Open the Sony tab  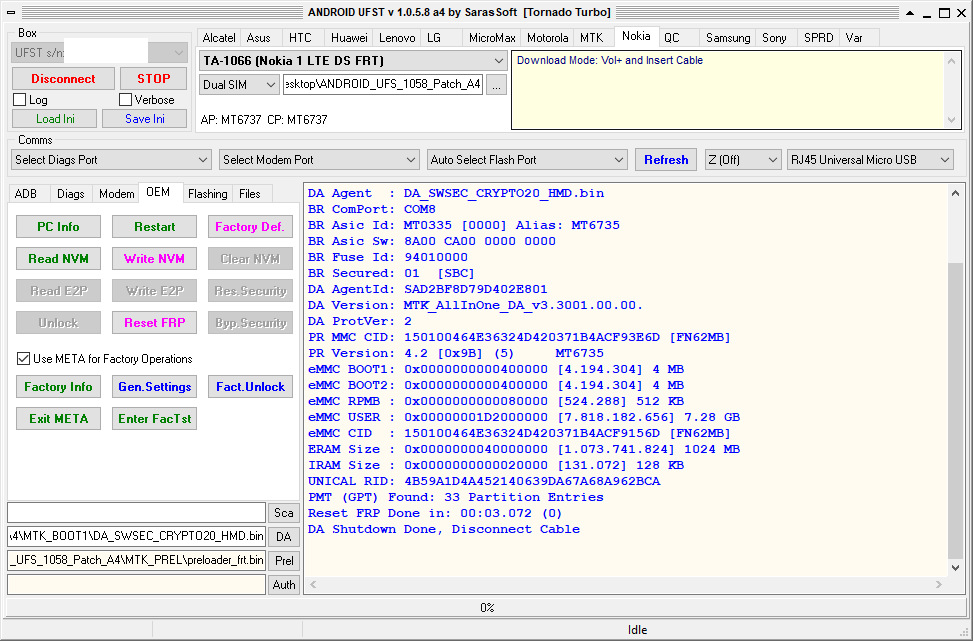point(774,38)
